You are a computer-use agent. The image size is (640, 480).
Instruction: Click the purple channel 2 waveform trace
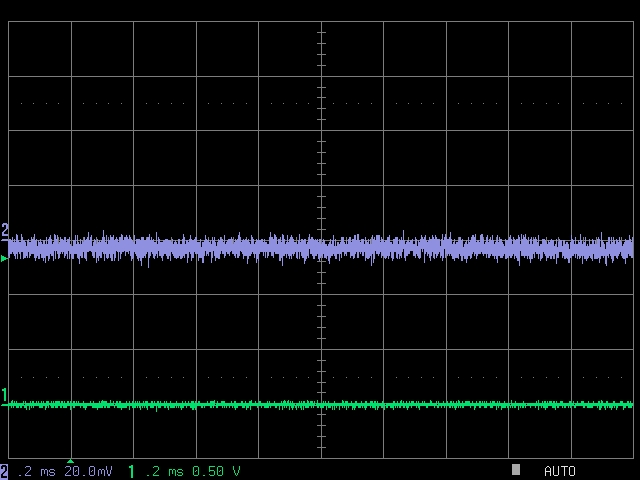point(321,249)
